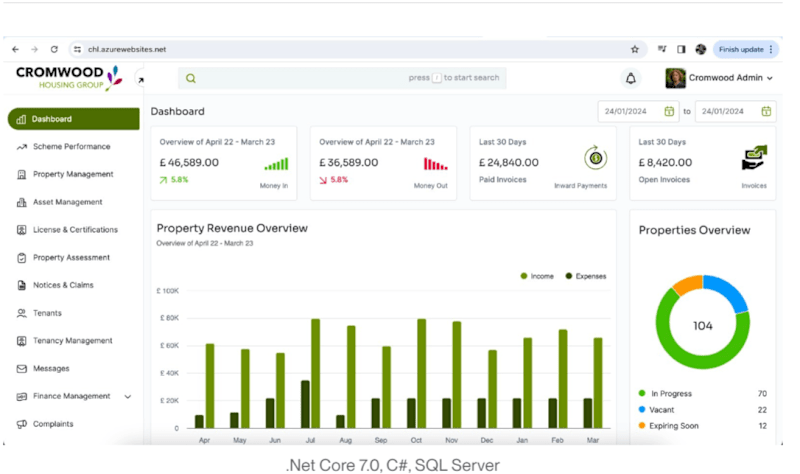Toggle the Income legend entry
The image size is (800, 474).
(537, 276)
